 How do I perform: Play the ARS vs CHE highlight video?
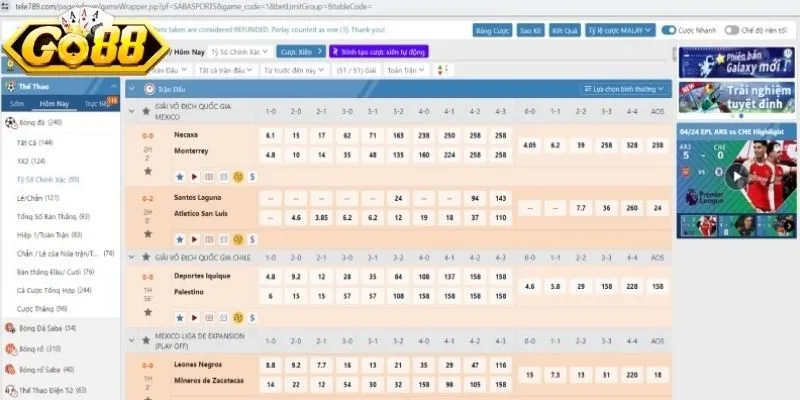tap(737, 176)
